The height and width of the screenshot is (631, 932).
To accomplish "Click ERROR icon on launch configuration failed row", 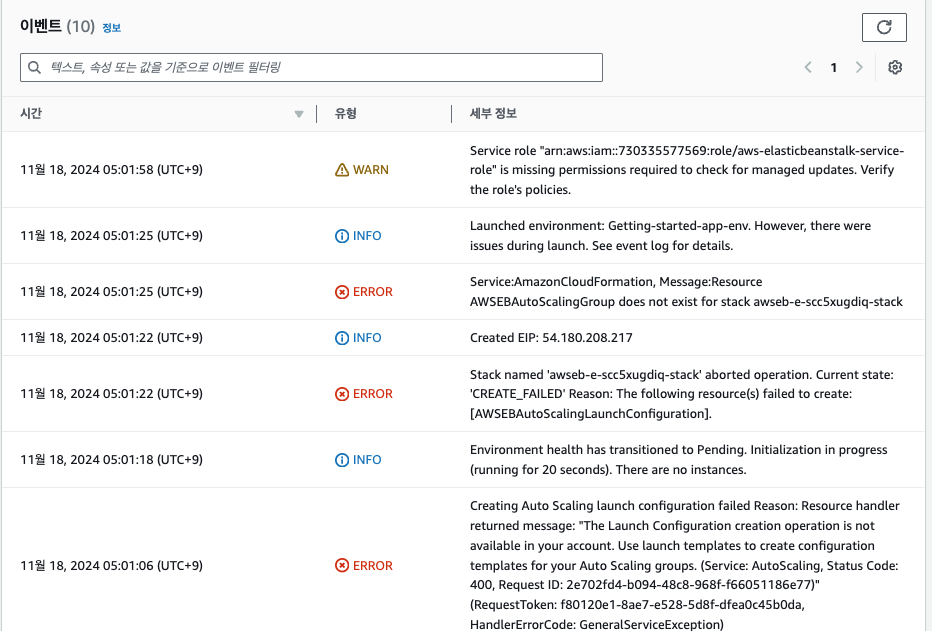I will pos(342,566).
